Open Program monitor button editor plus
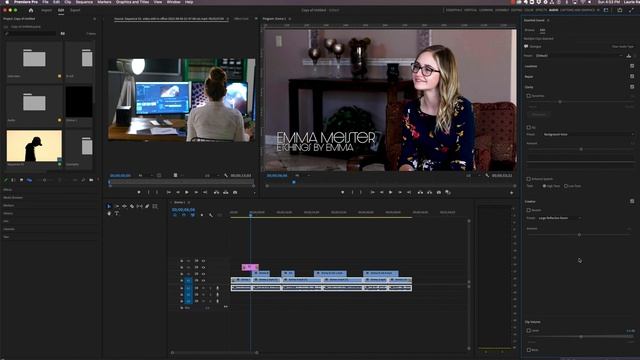Image resolution: width=640 pixels, height=360 pixels. (511, 193)
